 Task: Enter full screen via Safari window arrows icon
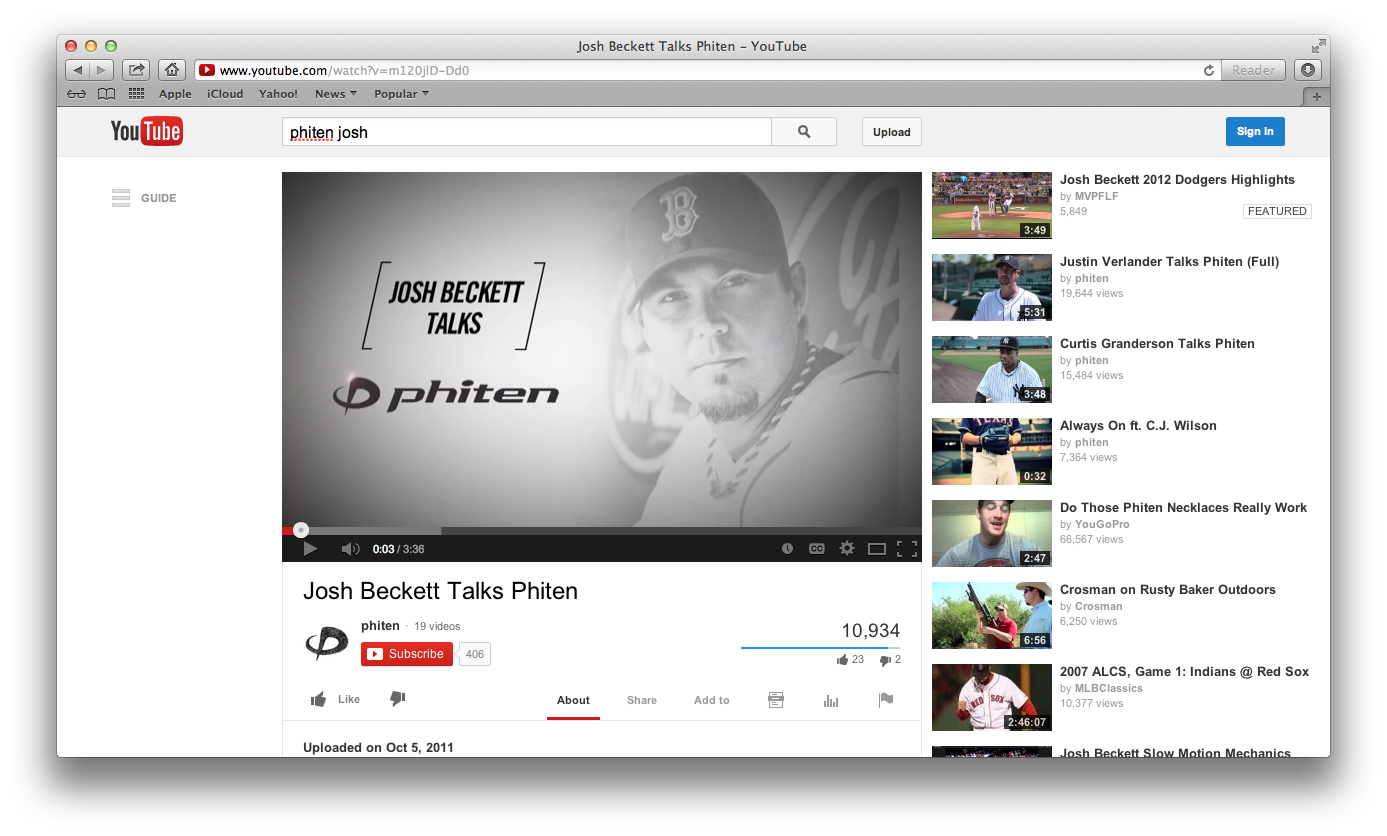click(1319, 46)
